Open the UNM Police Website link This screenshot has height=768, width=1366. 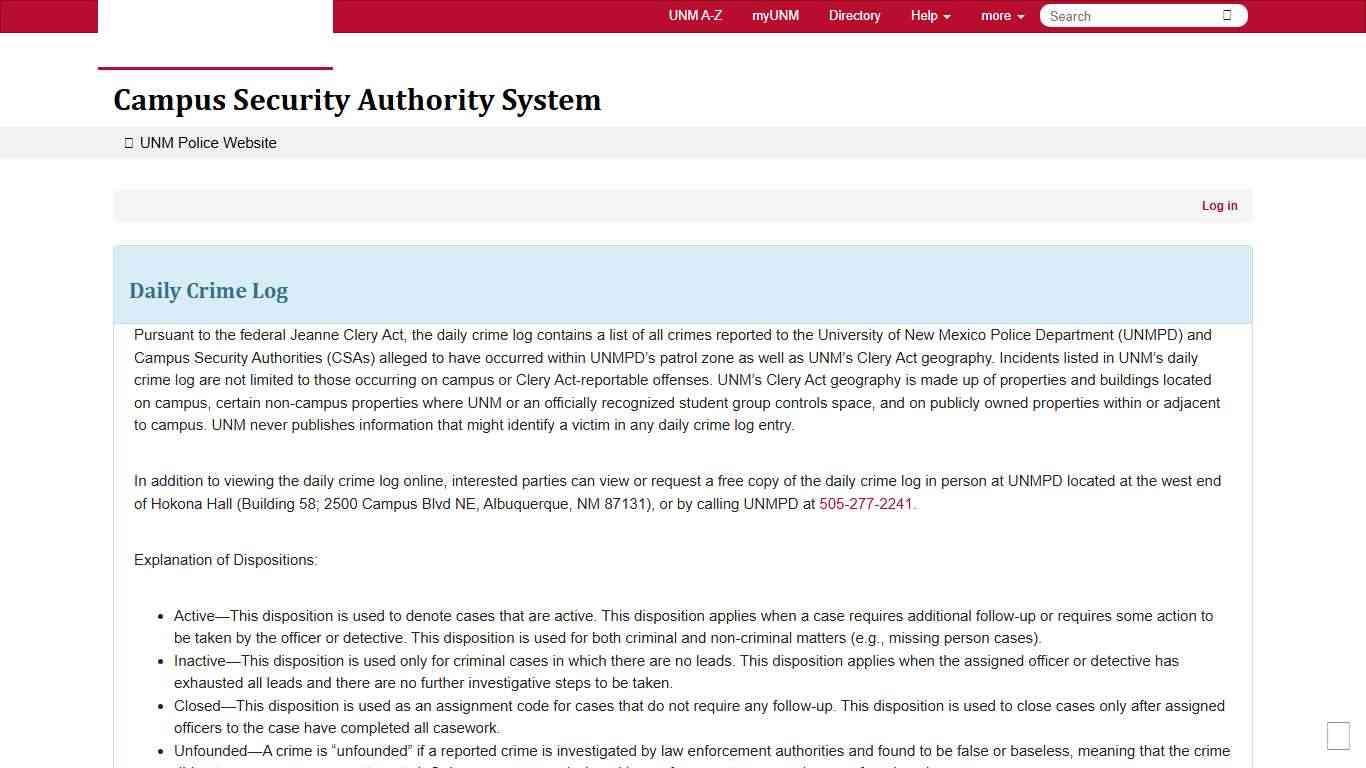click(207, 142)
